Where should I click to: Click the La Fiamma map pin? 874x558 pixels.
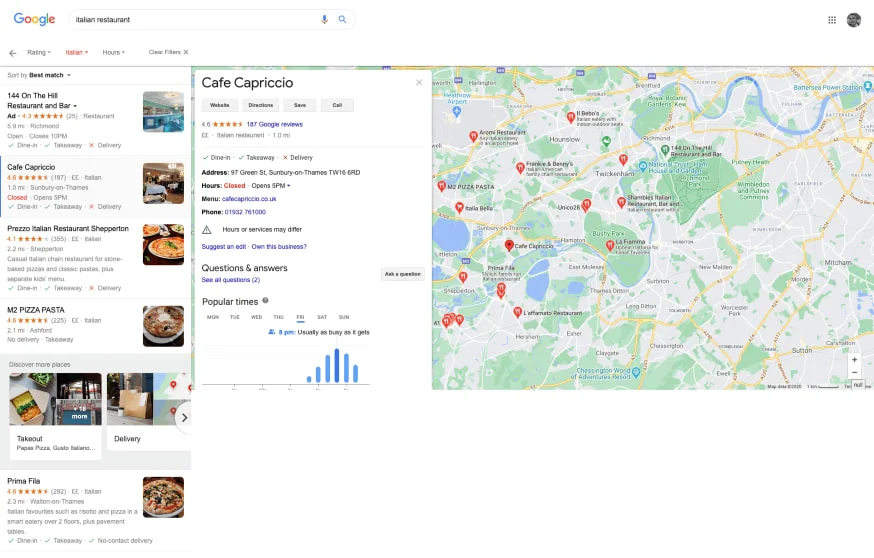(x=610, y=245)
